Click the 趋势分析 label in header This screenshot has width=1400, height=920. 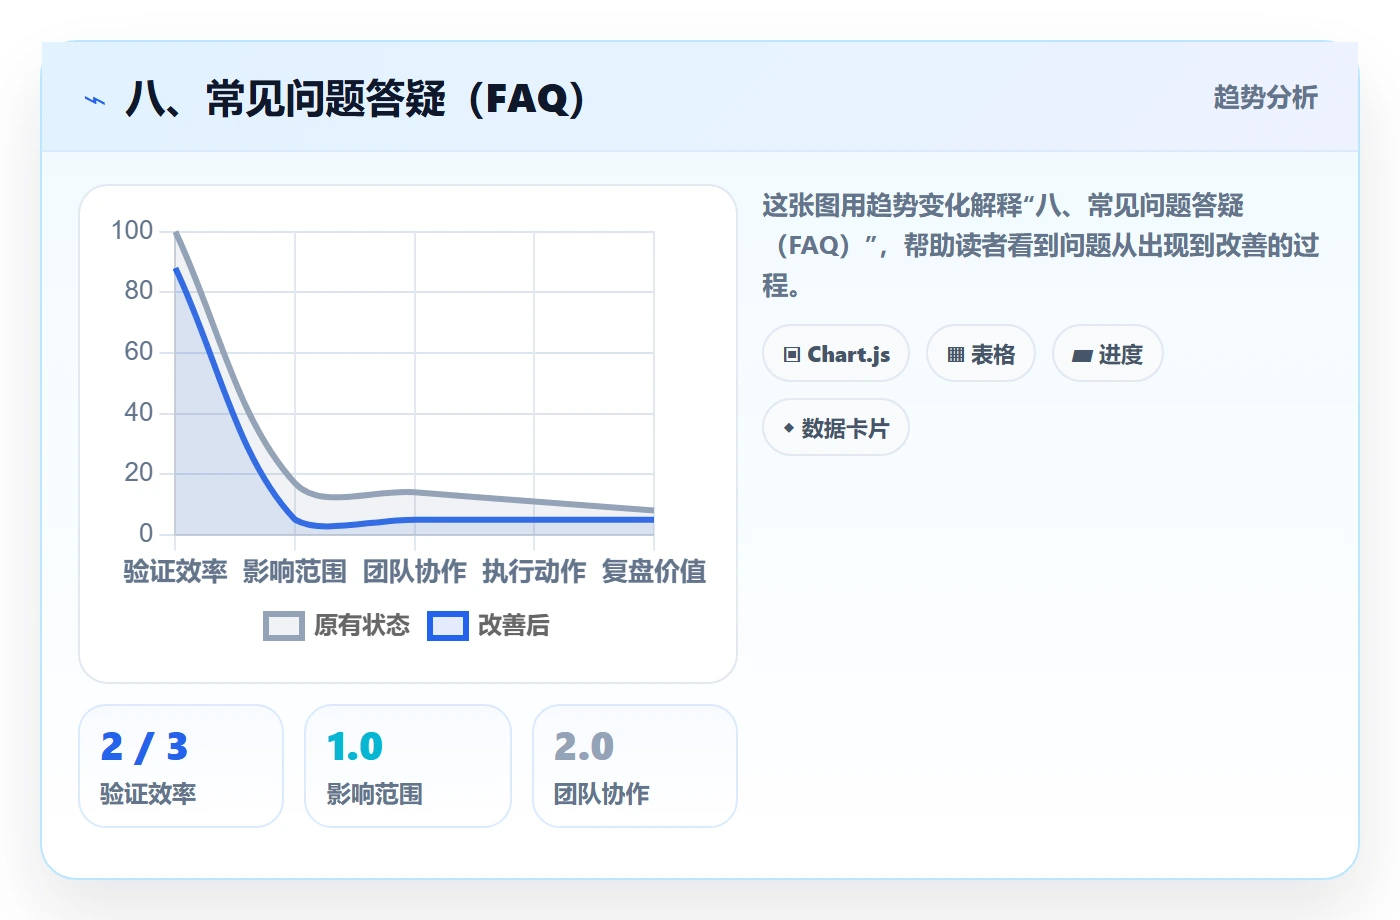1266,98
